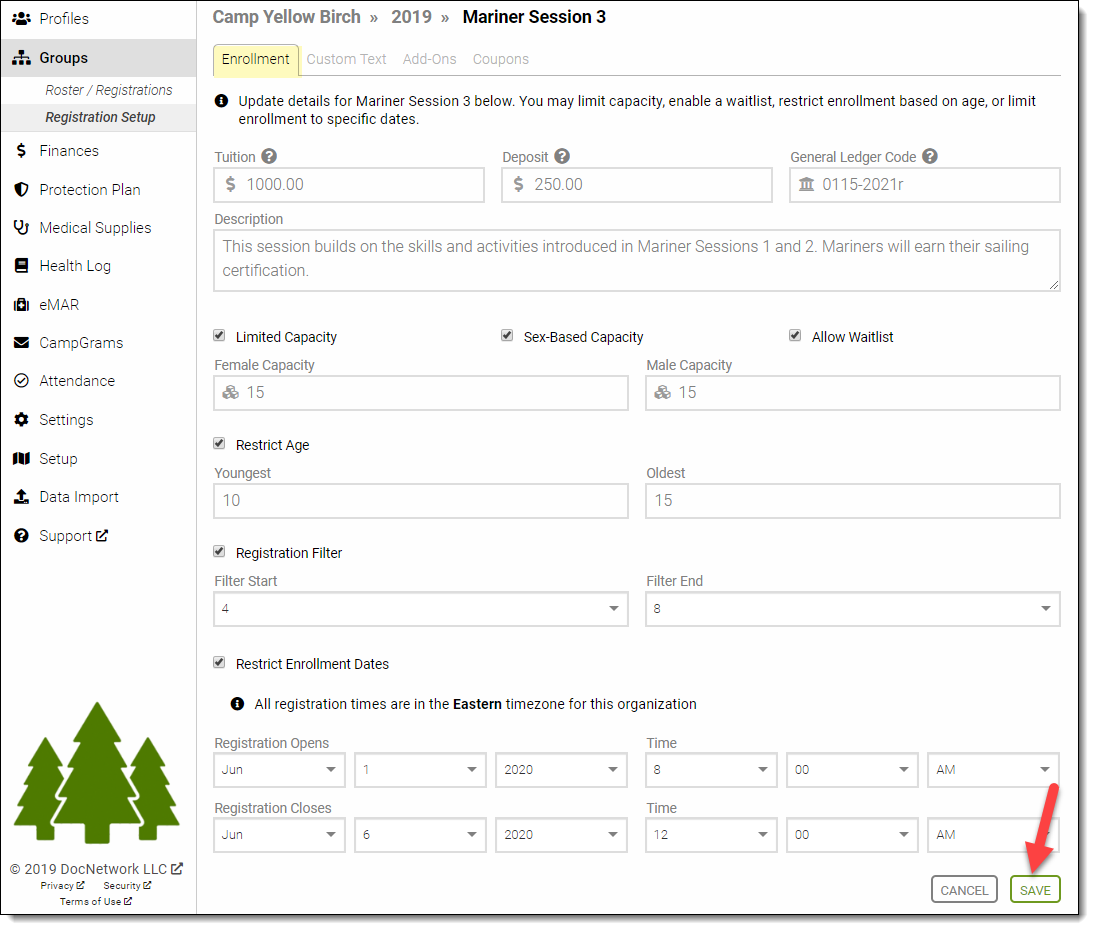The image size is (1094, 930).
Task: Click the Medical Supplies stethoscope icon
Action: click(21, 228)
